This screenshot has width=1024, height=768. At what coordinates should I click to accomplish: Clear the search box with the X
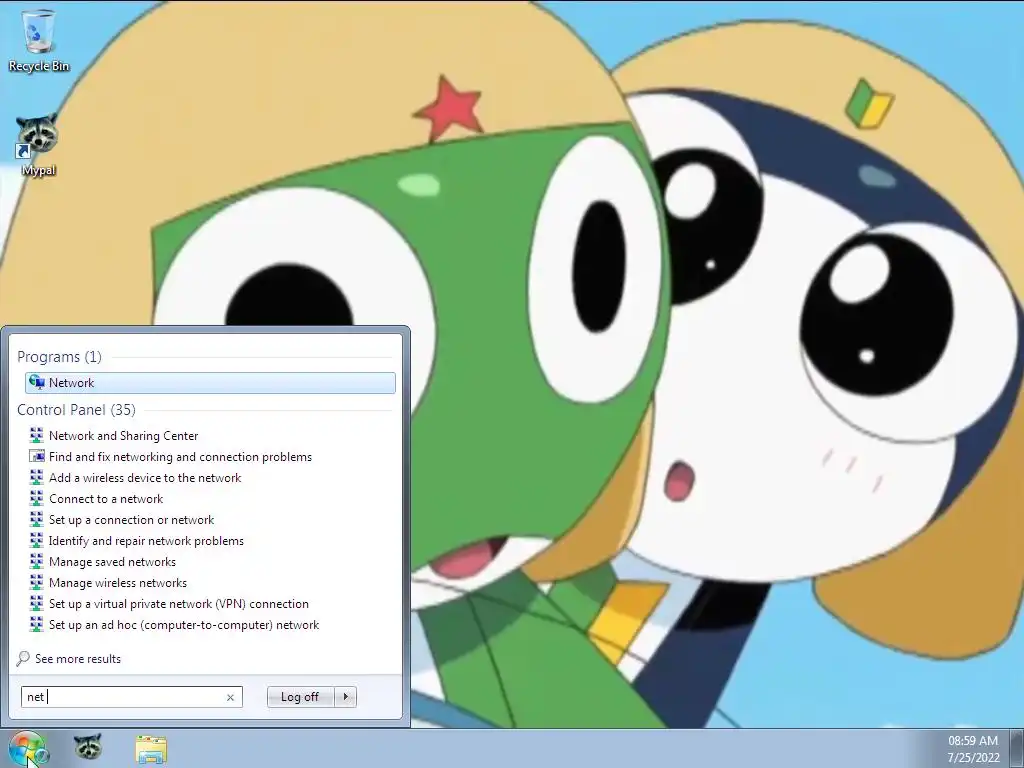tap(230, 697)
